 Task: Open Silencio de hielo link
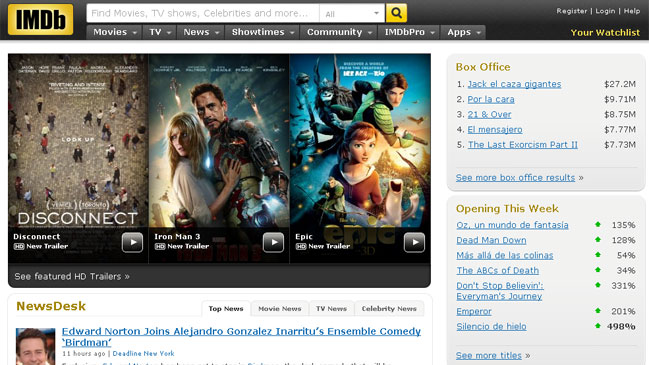(x=491, y=327)
